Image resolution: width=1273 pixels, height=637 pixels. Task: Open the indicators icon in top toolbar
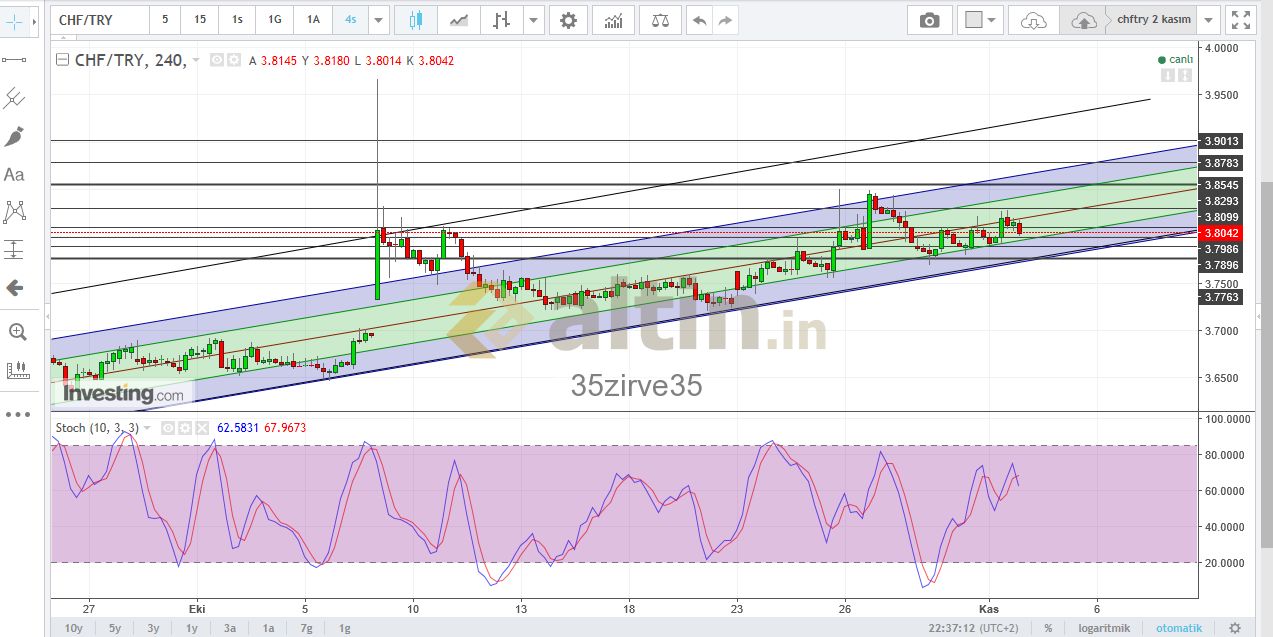tap(613, 20)
